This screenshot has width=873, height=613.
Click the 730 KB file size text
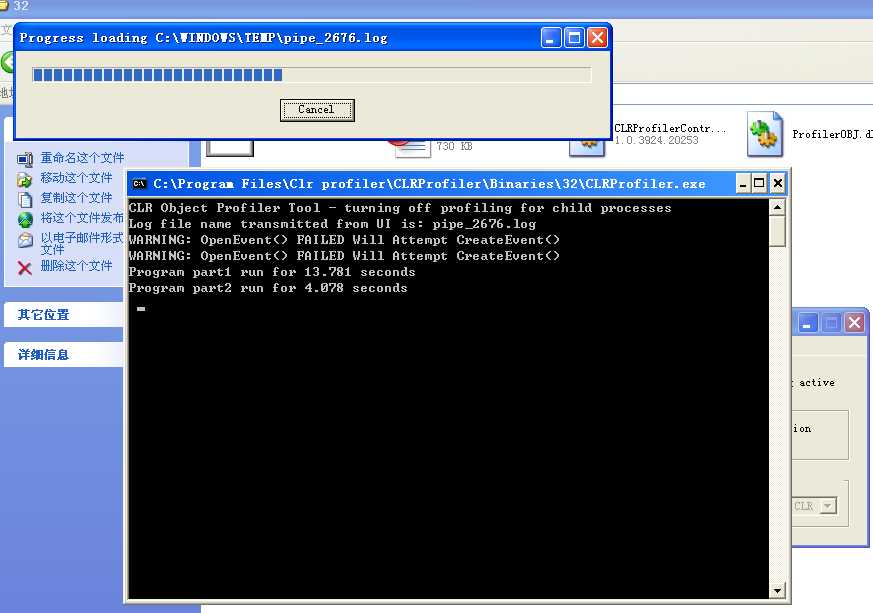pyautogui.click(x=454, y=146)
